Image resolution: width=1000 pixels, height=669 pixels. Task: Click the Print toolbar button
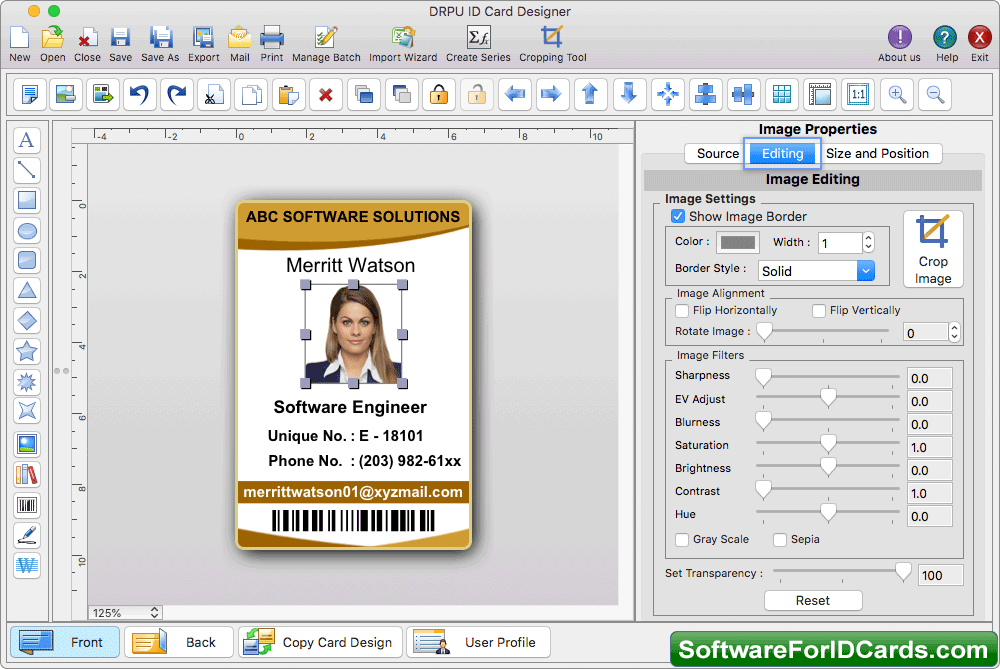point(272,44)
